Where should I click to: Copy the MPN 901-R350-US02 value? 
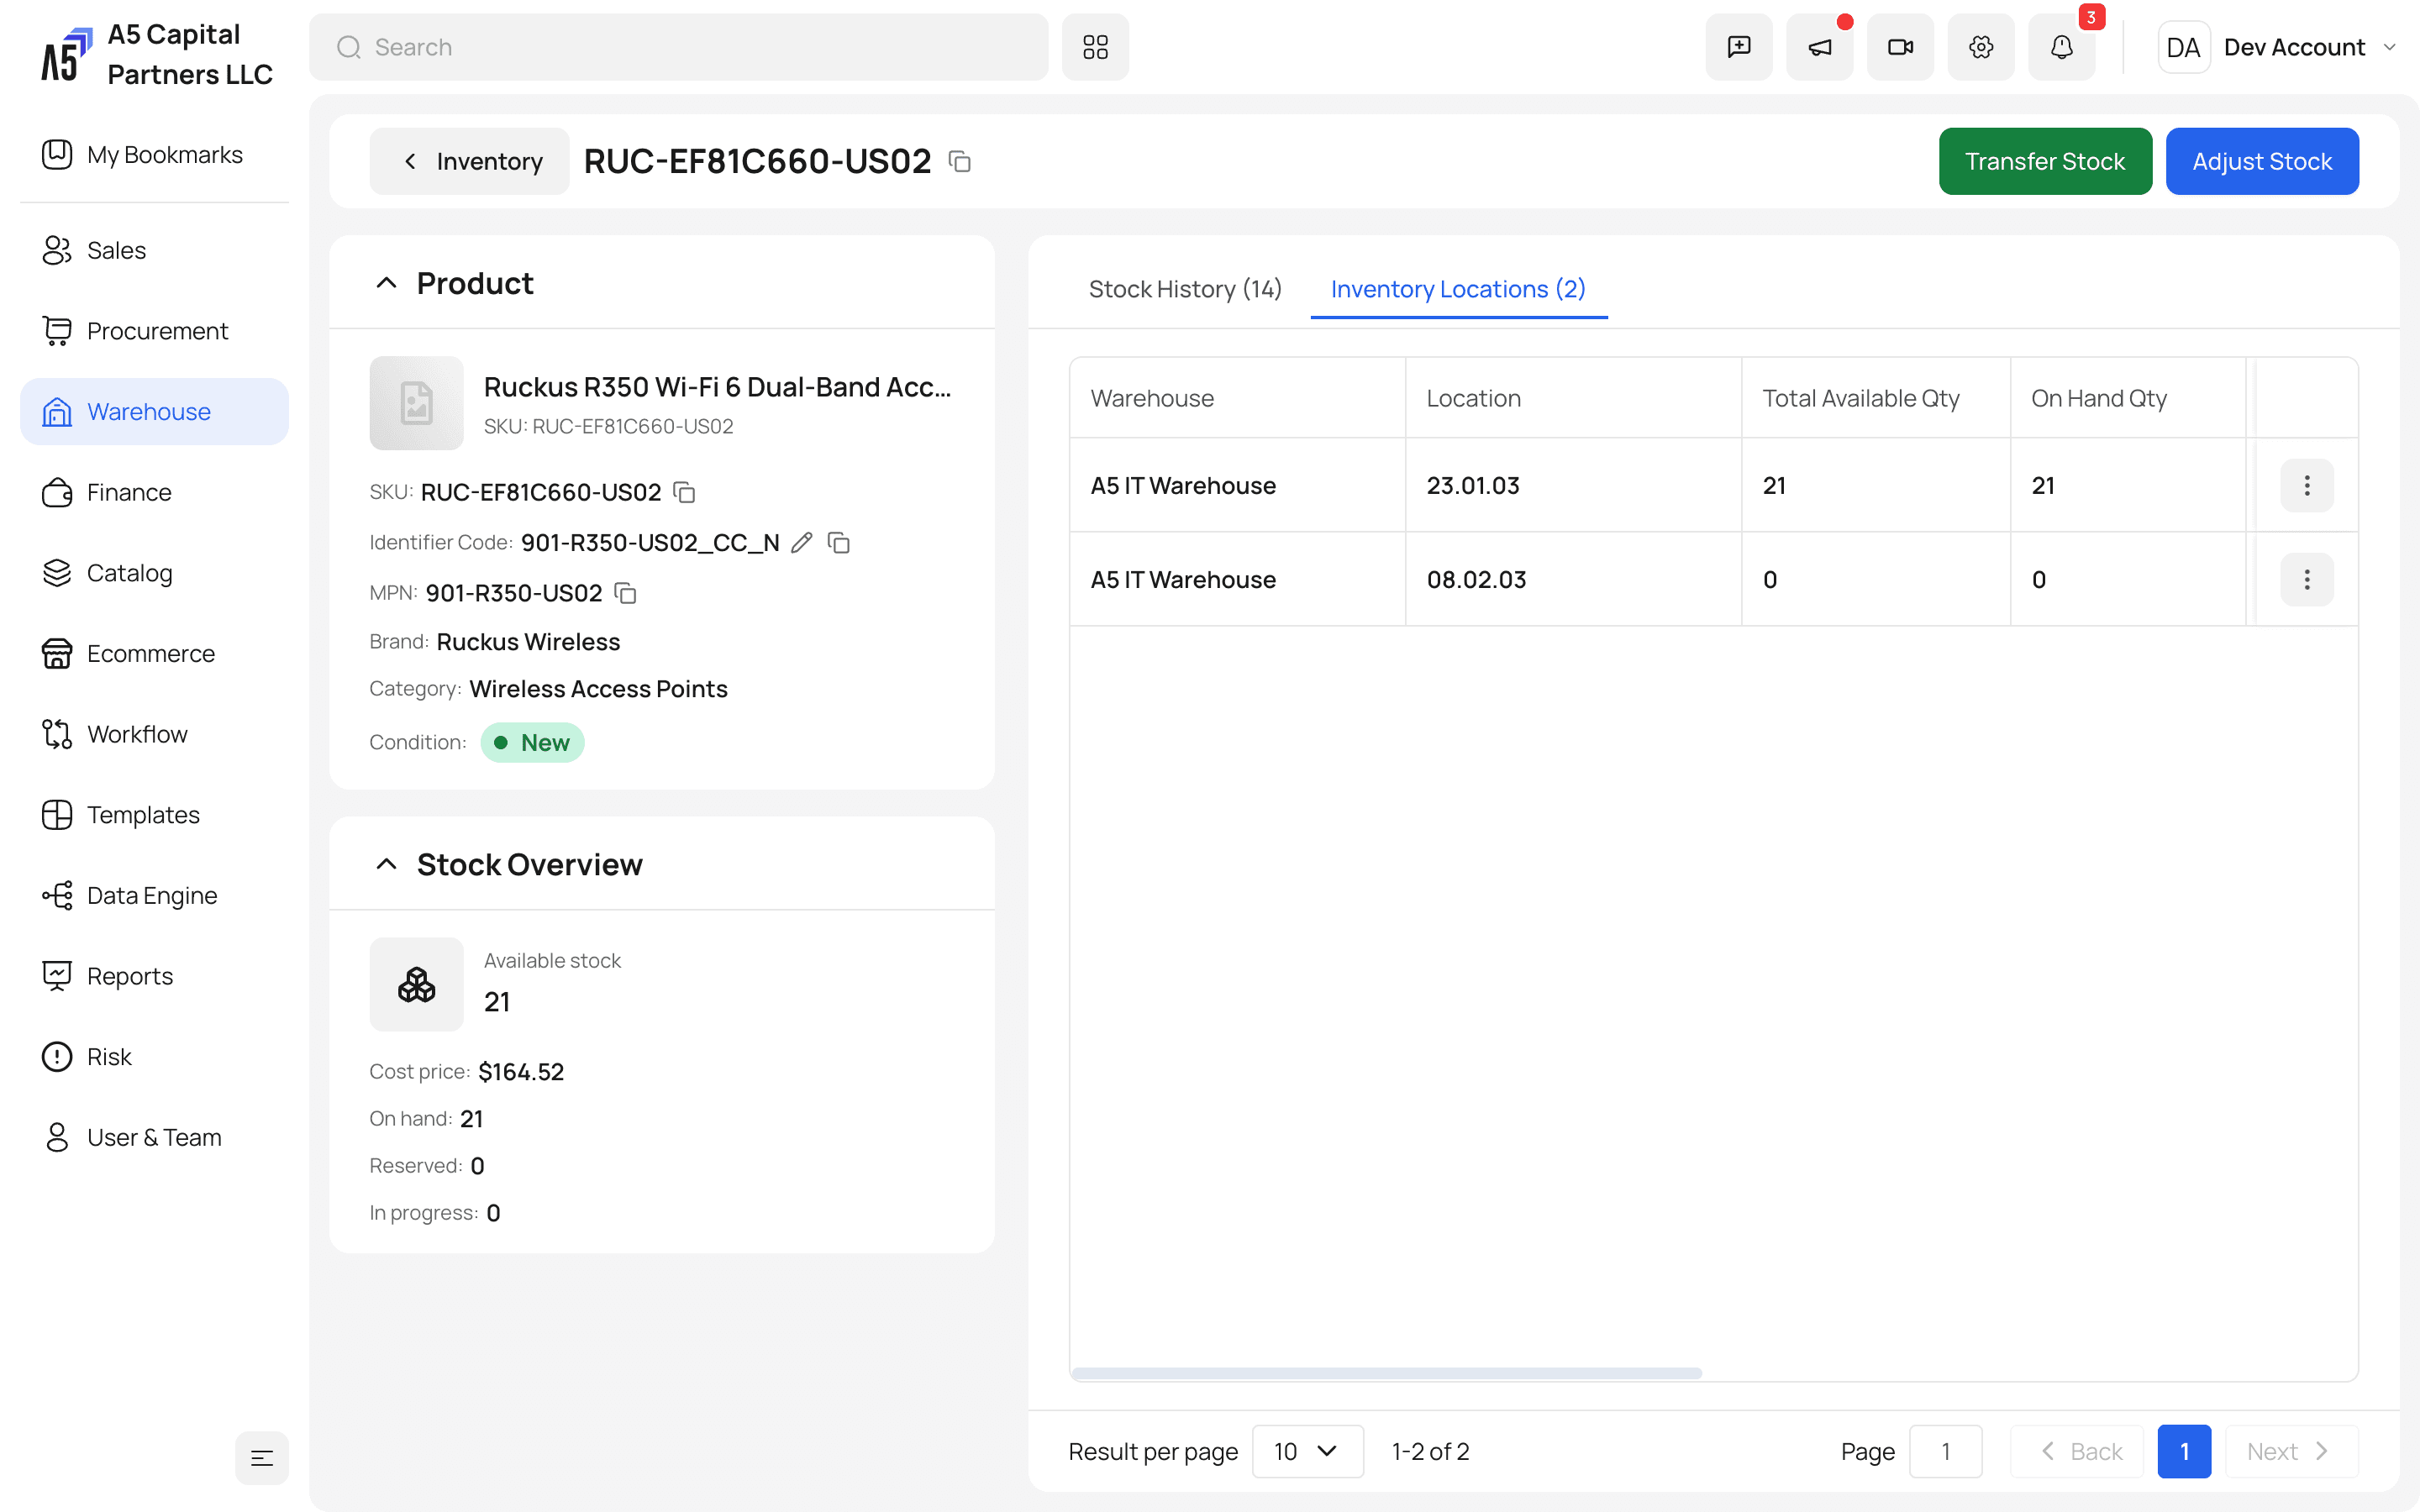click(625, 593)
